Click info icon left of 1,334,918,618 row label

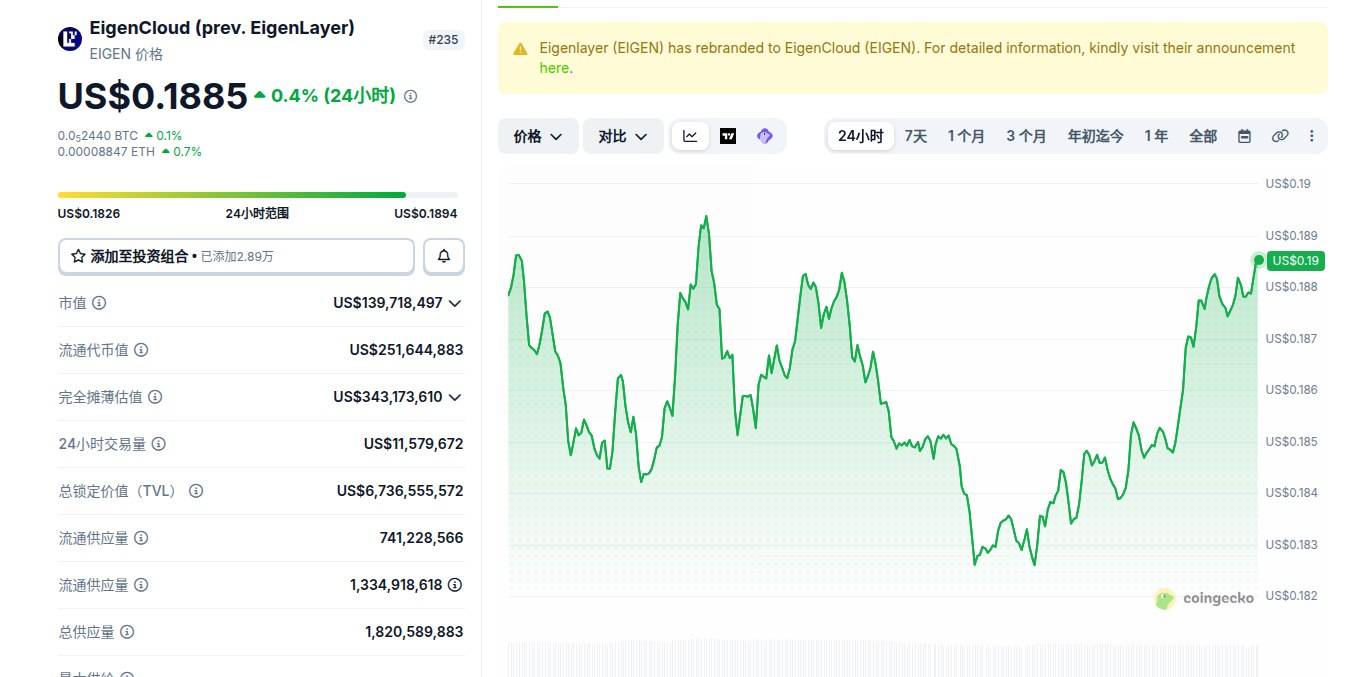pos(141,585)
